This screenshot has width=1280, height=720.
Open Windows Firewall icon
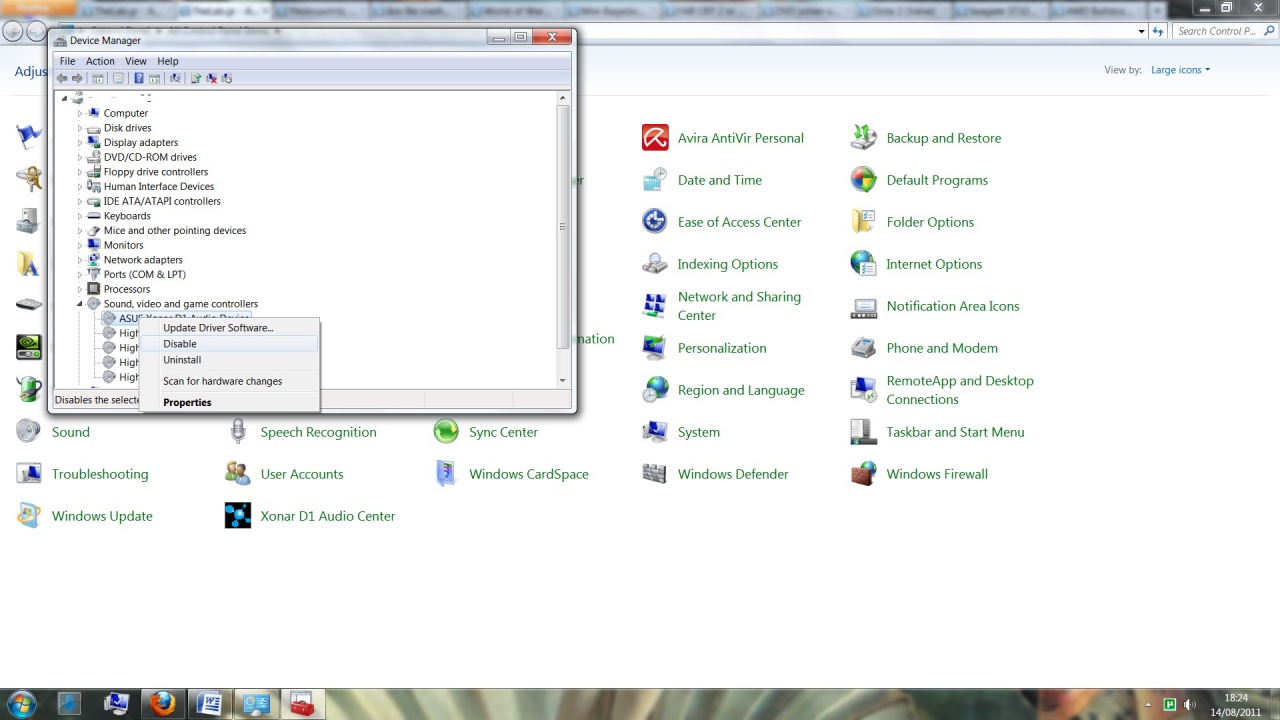tap(864, 474)
